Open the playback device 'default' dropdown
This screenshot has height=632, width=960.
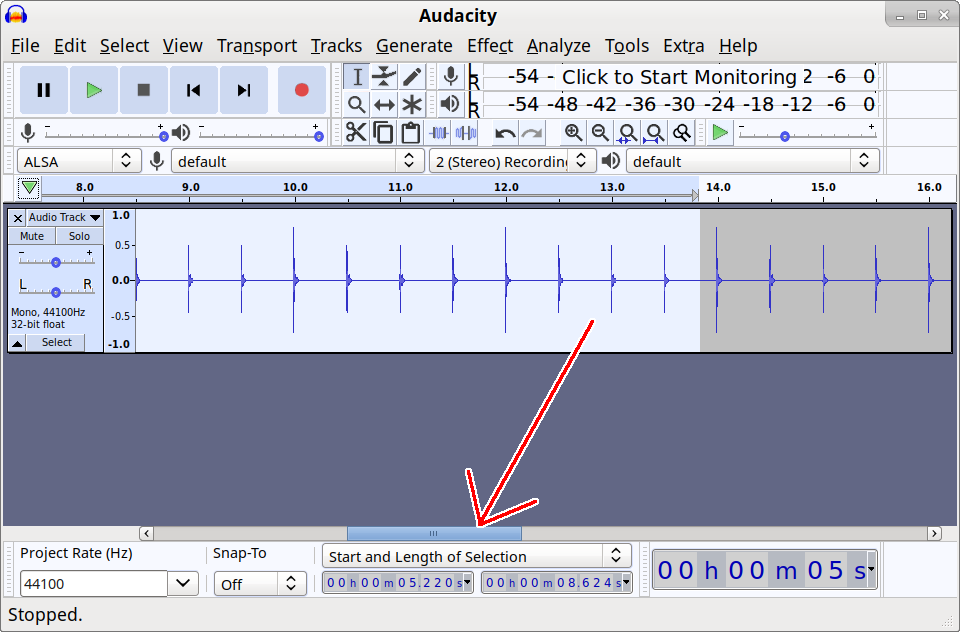tap(752, 161)
